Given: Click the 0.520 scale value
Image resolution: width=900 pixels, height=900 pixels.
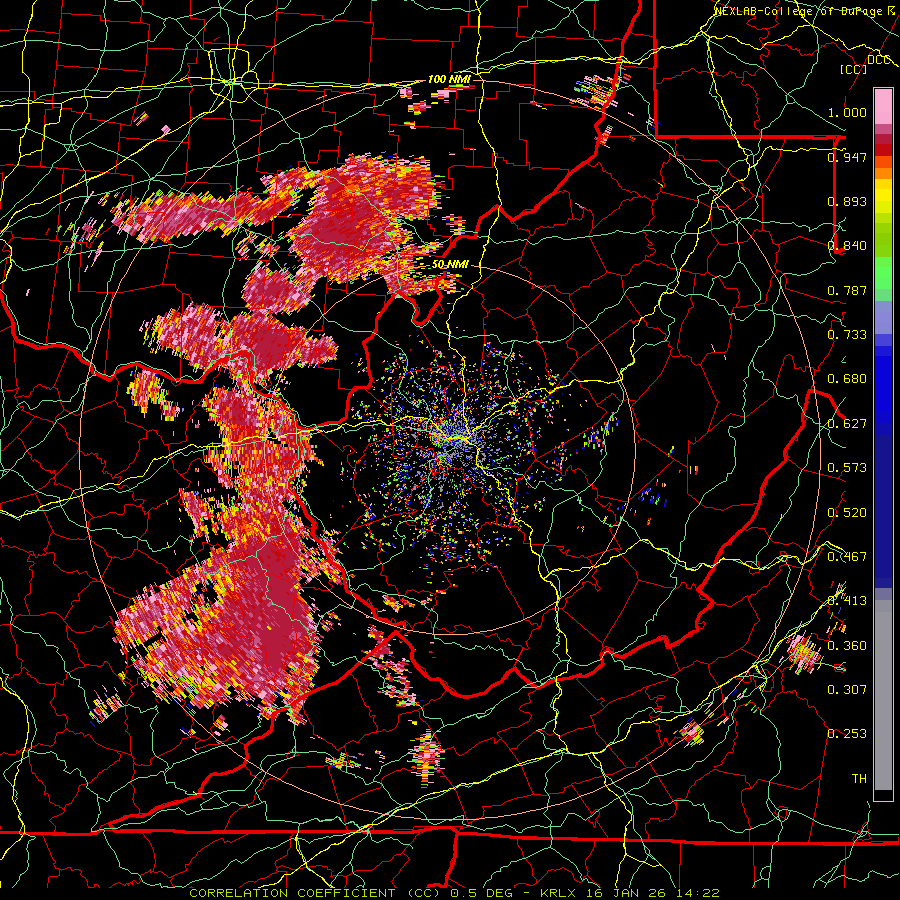Looking at the screenshot, I should pyautogui.click(x=847, y=513).
